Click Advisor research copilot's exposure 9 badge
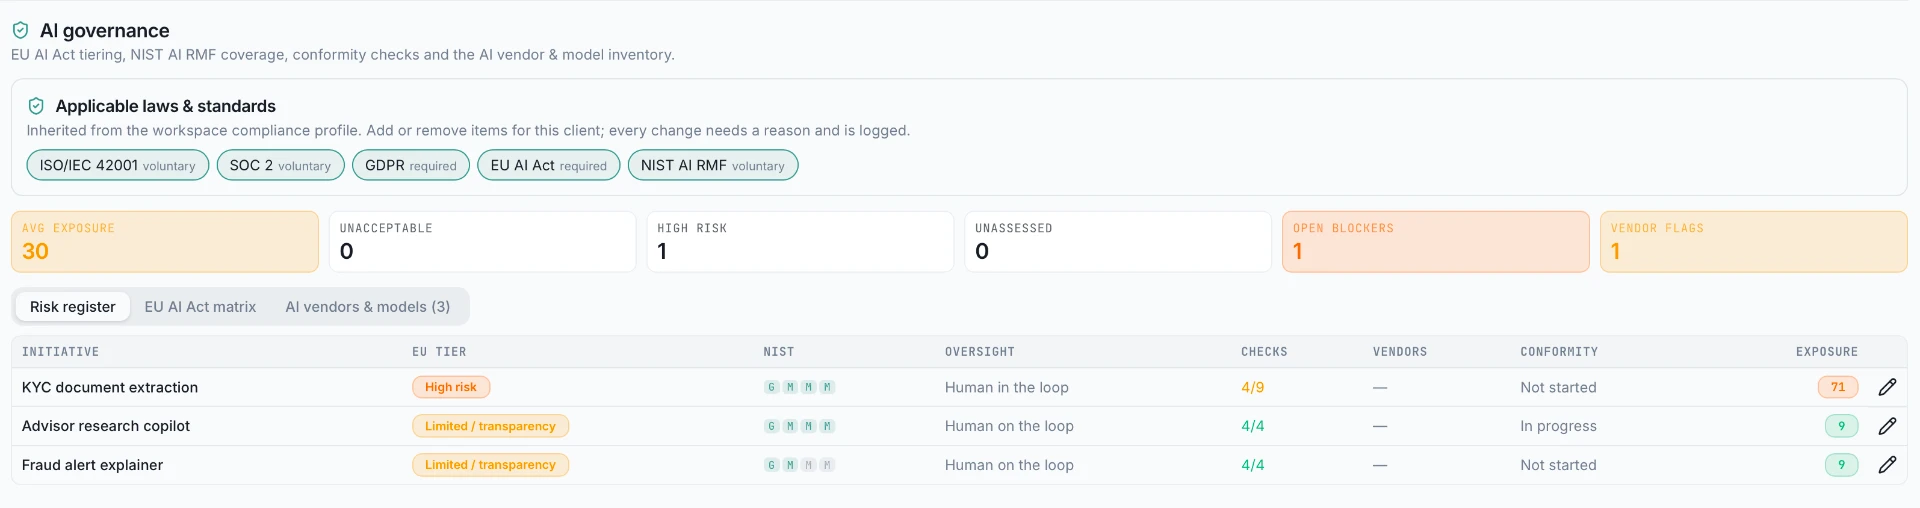Image resolution: width=1920 pixels, height=508 pixels. tap(1841, 426)
